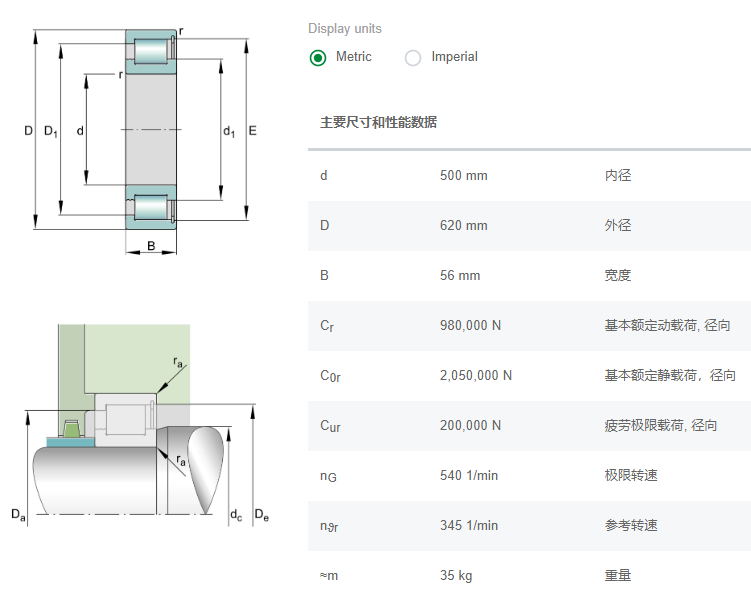The height and width of the screenshot is (594, 751).
Task: Click the 极限转速 description label
Action: click(631, 476)
